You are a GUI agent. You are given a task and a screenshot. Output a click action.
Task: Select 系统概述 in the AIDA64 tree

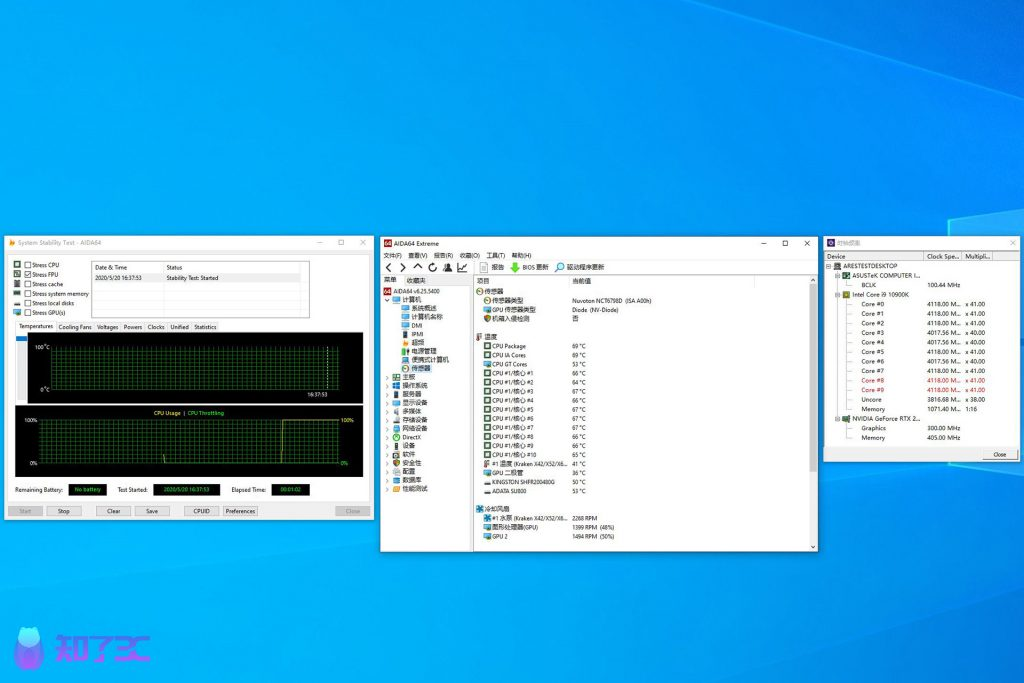click(x=419, y=308)
